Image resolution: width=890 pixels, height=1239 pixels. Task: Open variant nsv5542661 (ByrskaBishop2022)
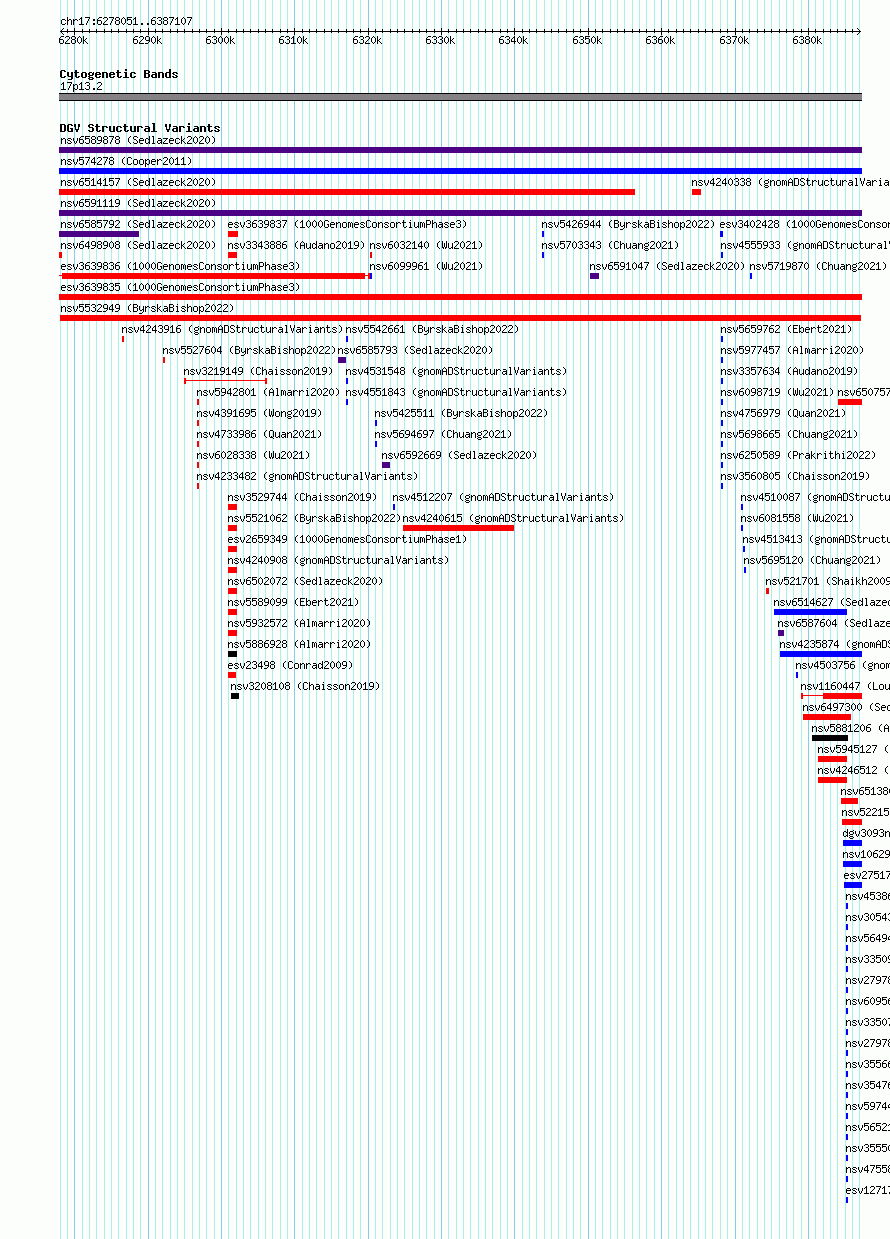432,329
